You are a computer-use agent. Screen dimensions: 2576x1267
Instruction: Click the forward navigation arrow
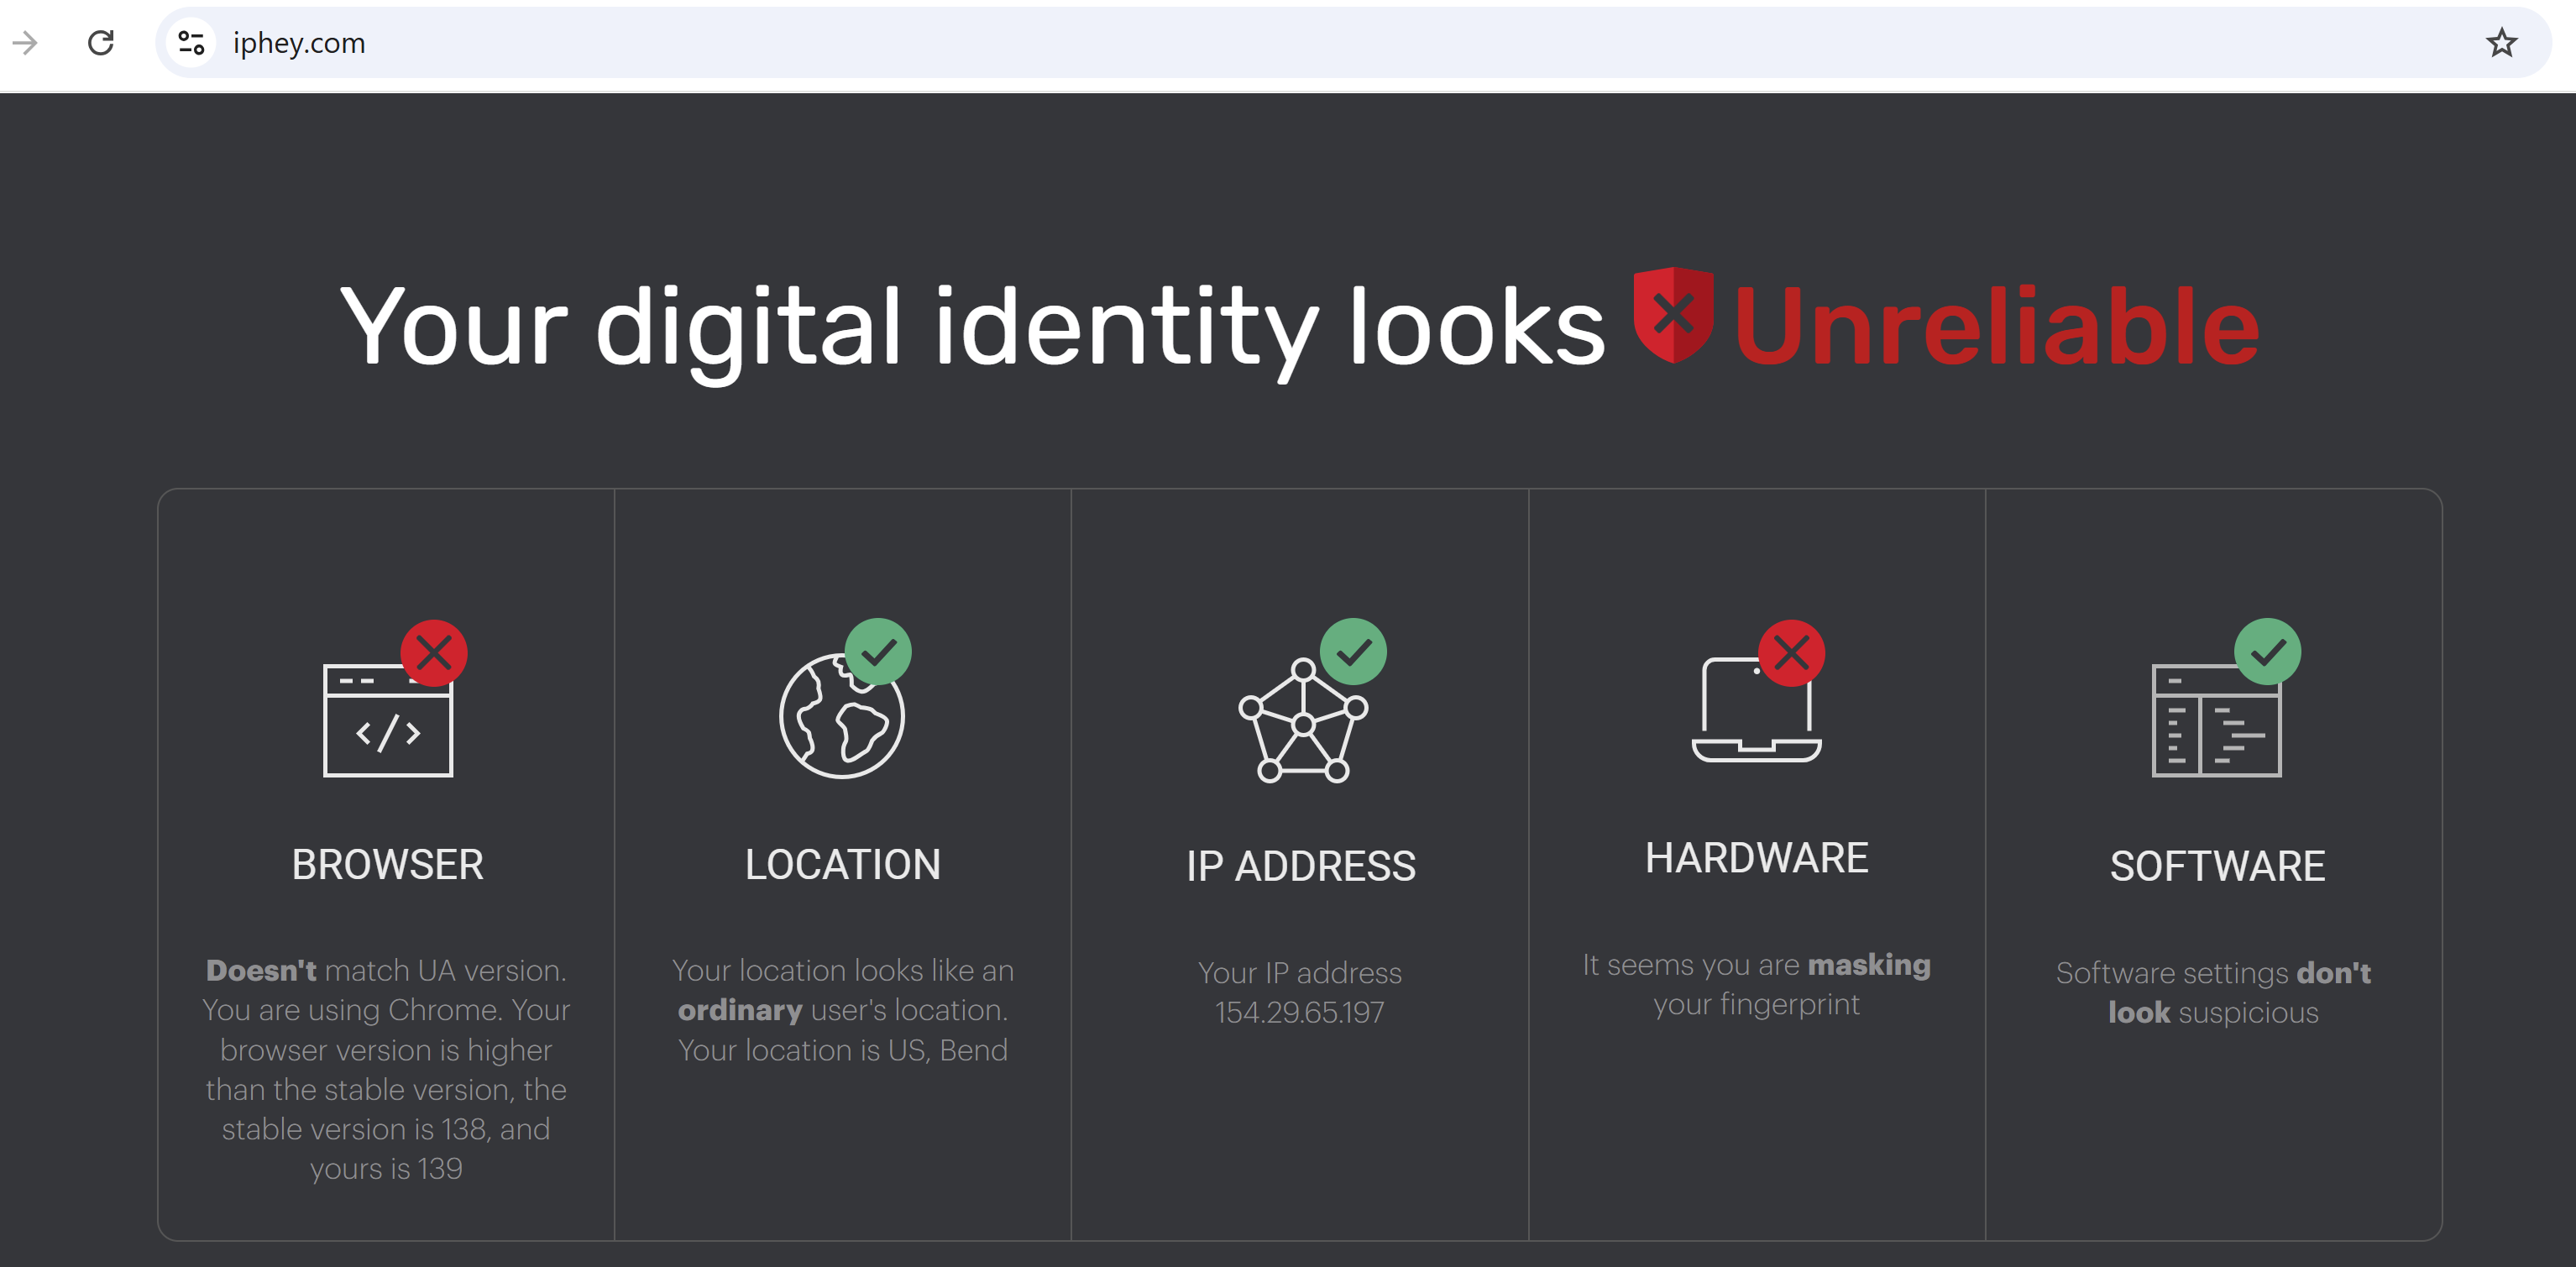tap(25, 43)
